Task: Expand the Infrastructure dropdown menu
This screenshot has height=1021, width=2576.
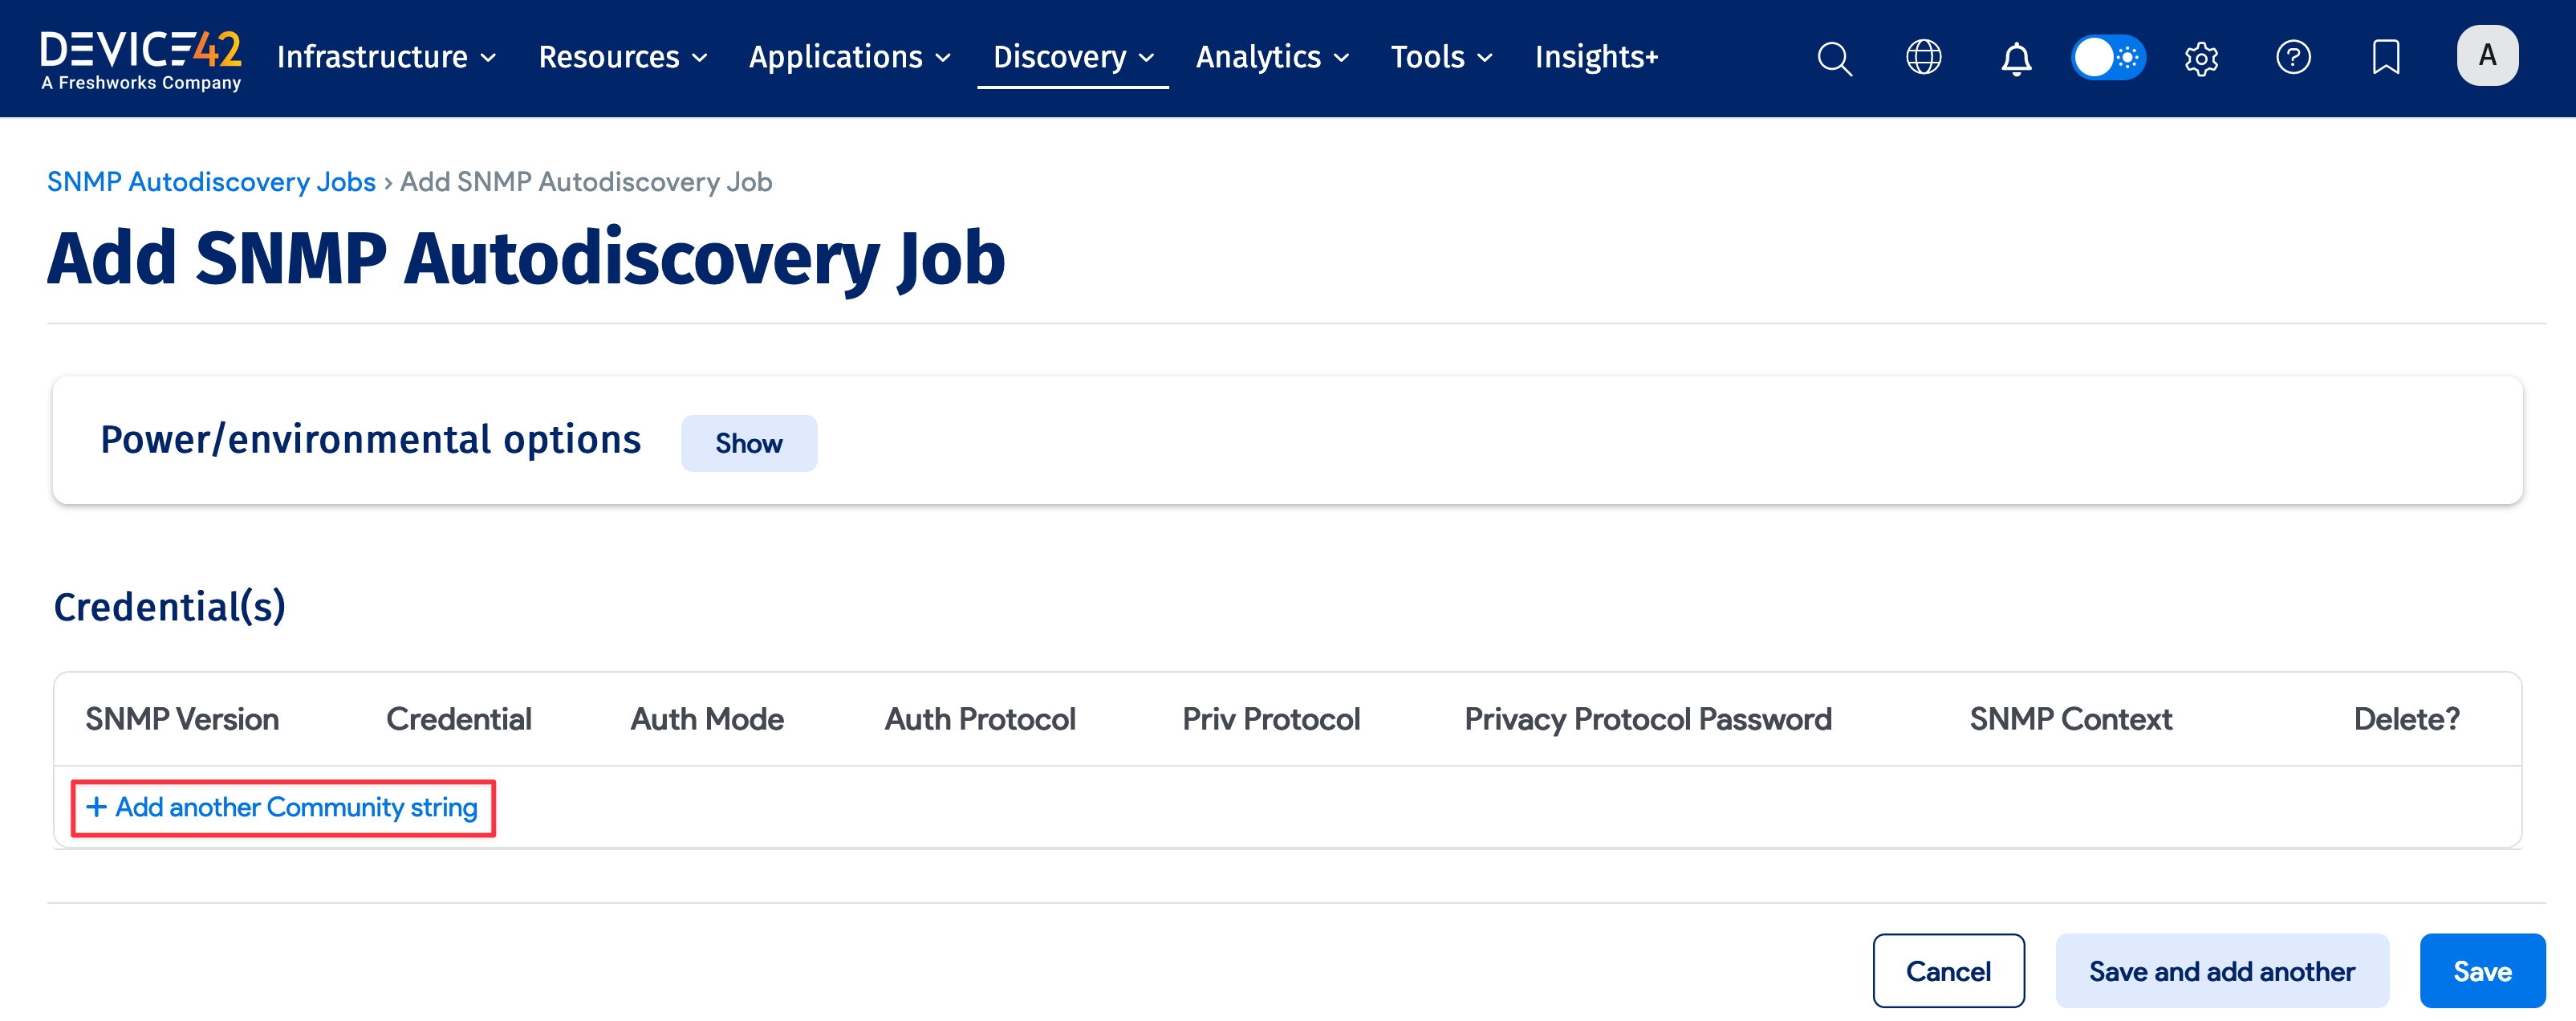Action: click(x=386, y=57)
